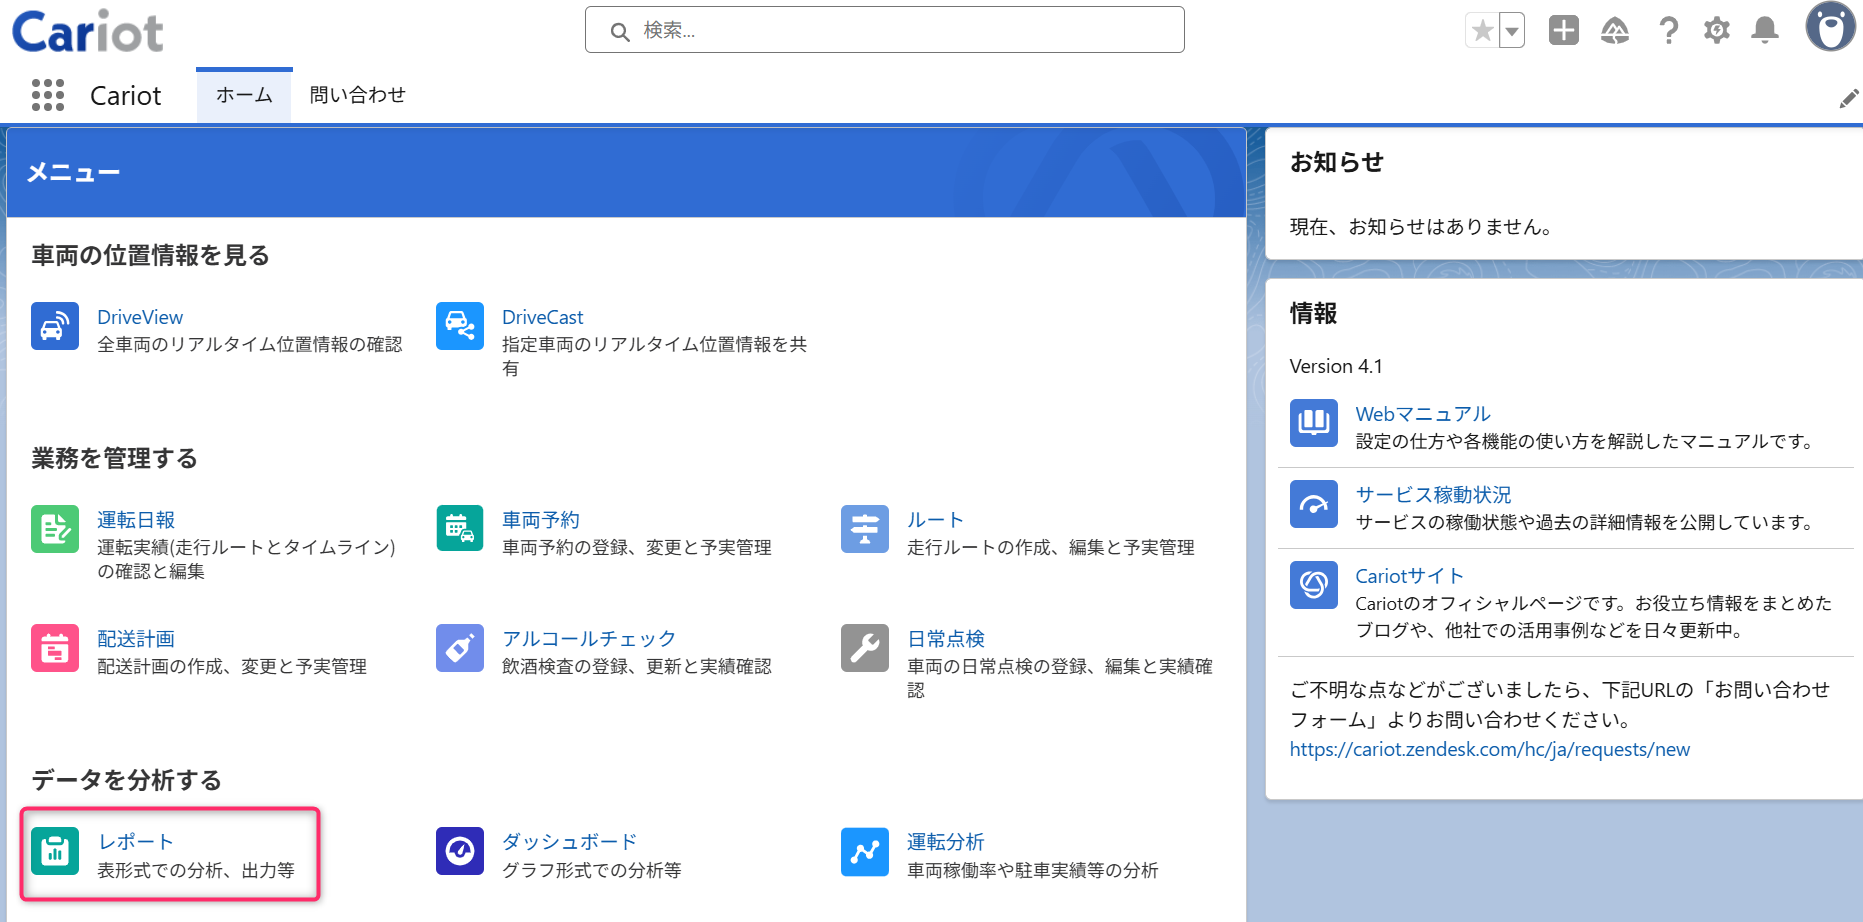Open the cariot.zendesk.com requests URL
The image size is (1863, 922).
pyautogui.click(x=1490, y=750)
